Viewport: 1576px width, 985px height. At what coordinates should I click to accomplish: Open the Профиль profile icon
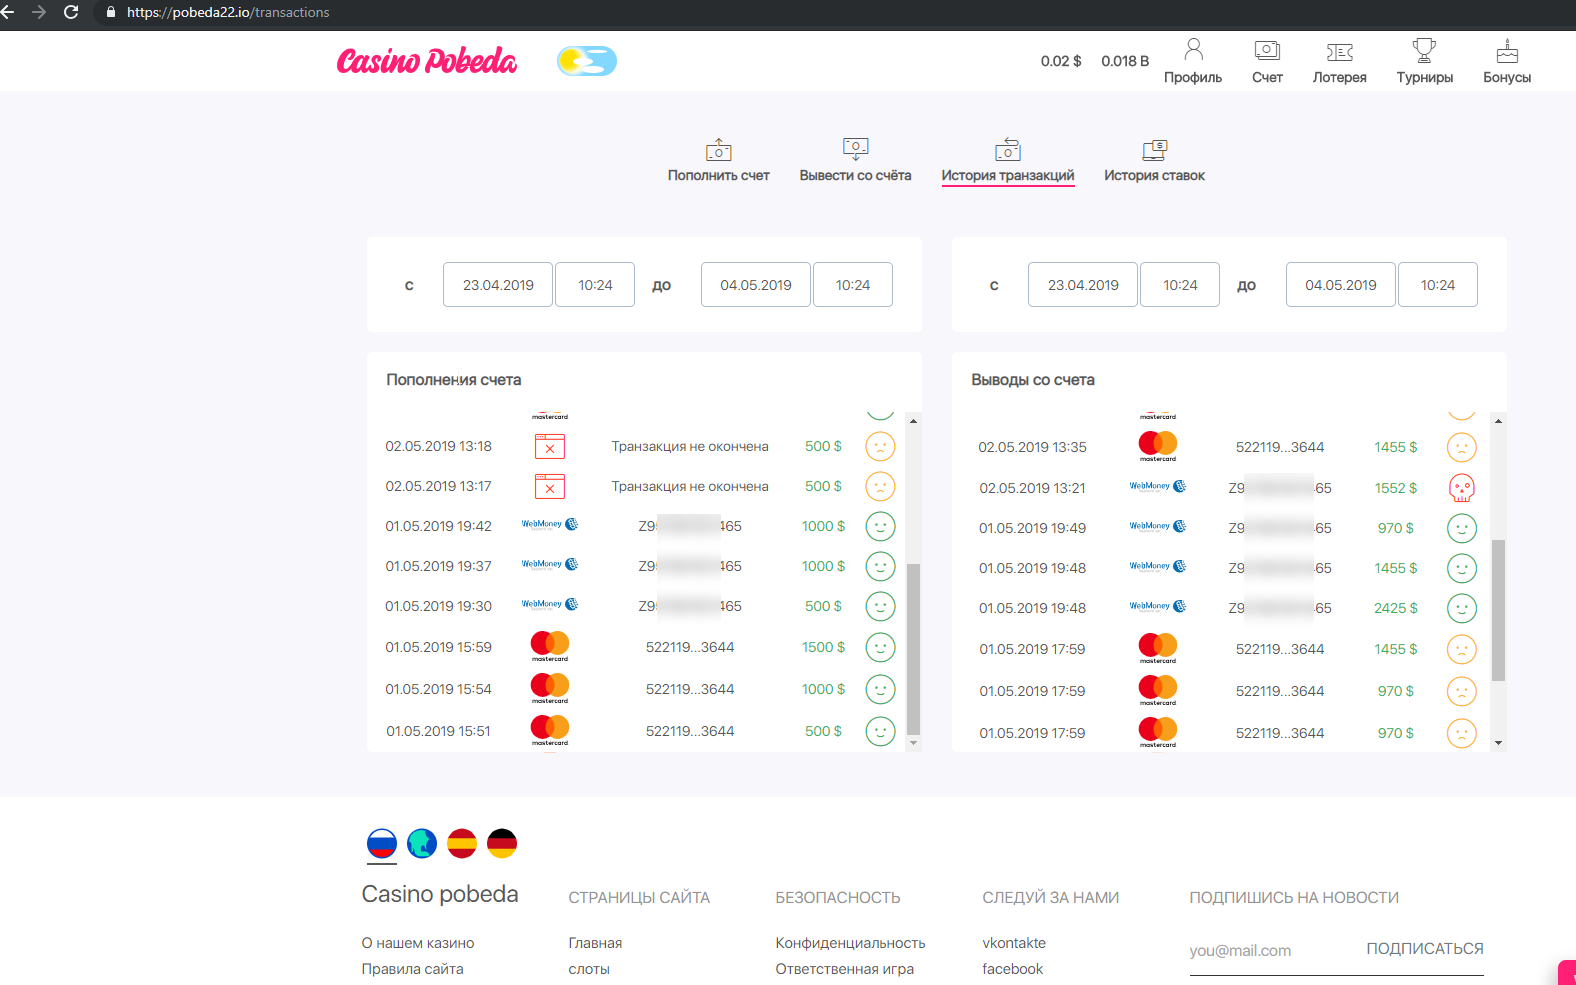point(1193,50)
